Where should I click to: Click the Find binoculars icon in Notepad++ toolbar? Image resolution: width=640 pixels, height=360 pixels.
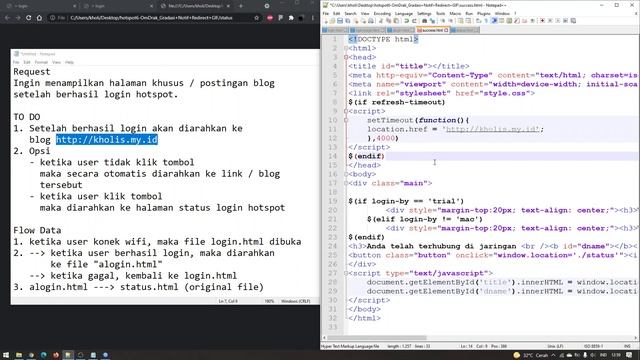(x=424, y=21)
